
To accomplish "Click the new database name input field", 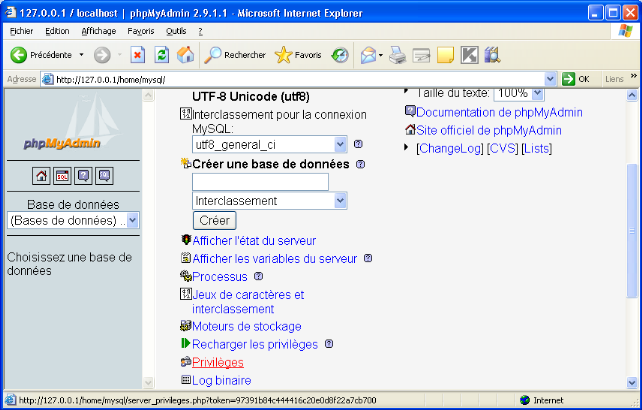I will point(260,182).
